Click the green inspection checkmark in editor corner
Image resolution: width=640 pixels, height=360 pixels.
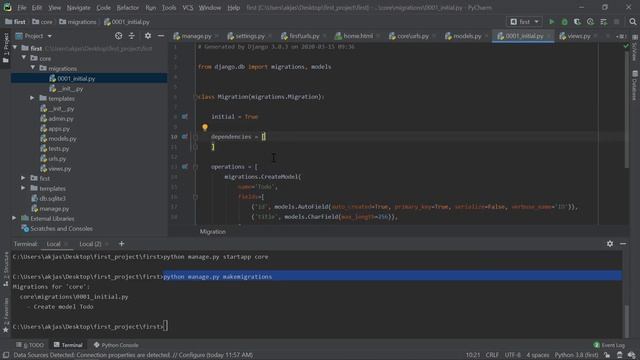(626, 47)
